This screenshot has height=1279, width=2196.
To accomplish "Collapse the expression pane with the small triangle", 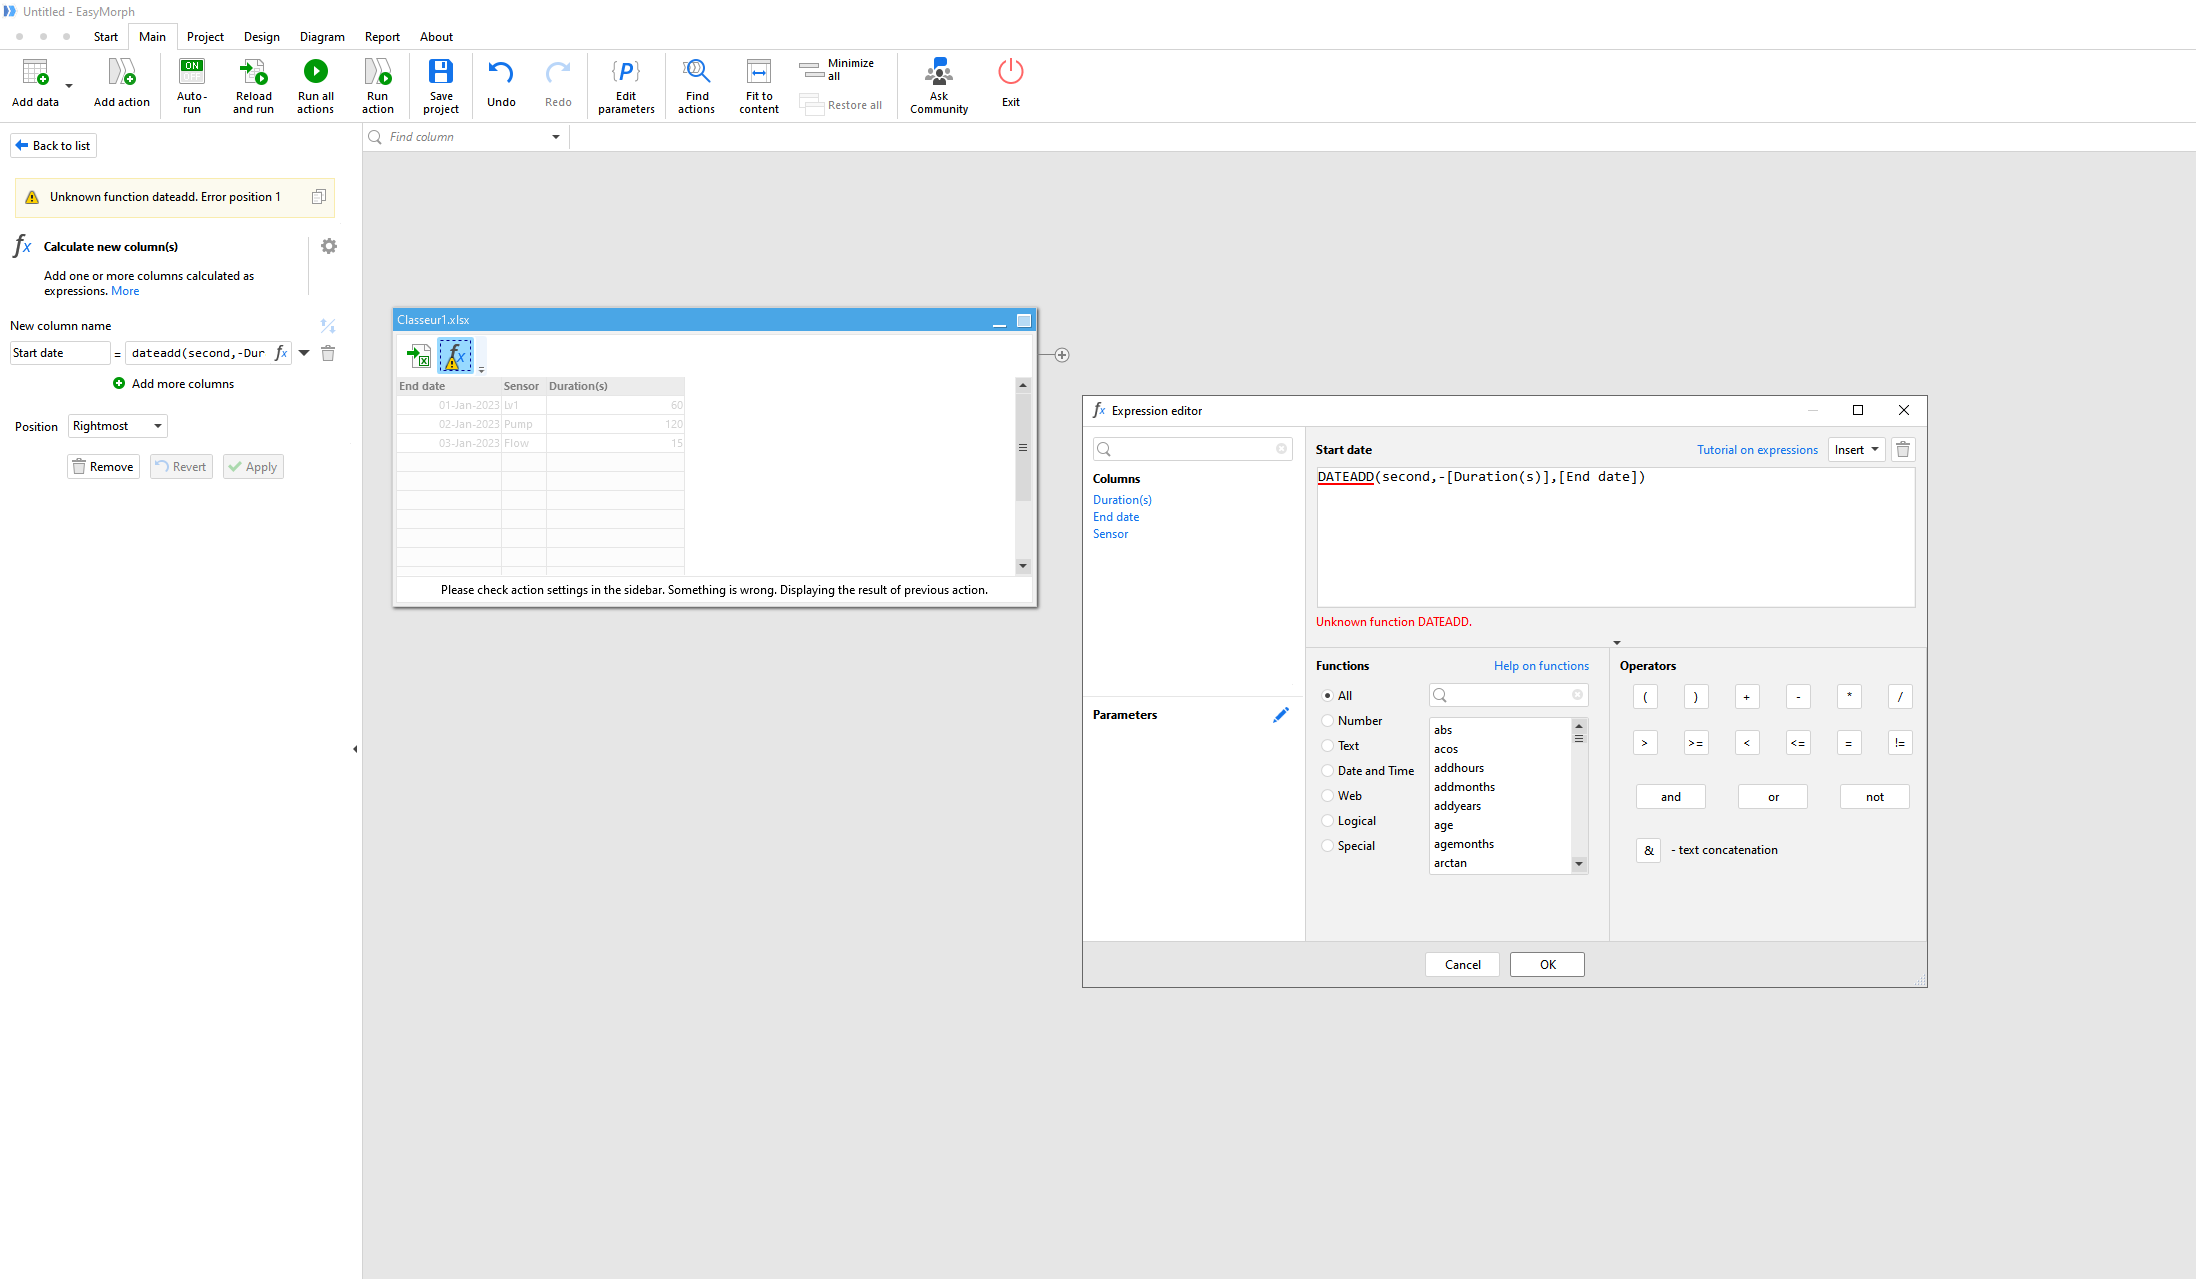I will (x=1617, y=643).
